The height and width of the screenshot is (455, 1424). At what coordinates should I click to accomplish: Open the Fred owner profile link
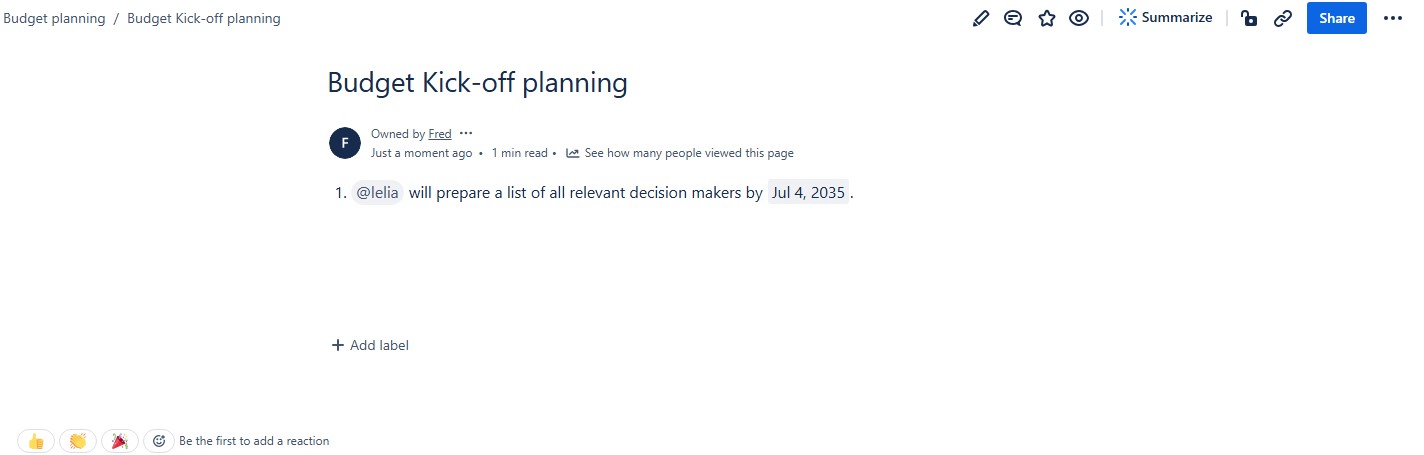[x=440, y=134]
